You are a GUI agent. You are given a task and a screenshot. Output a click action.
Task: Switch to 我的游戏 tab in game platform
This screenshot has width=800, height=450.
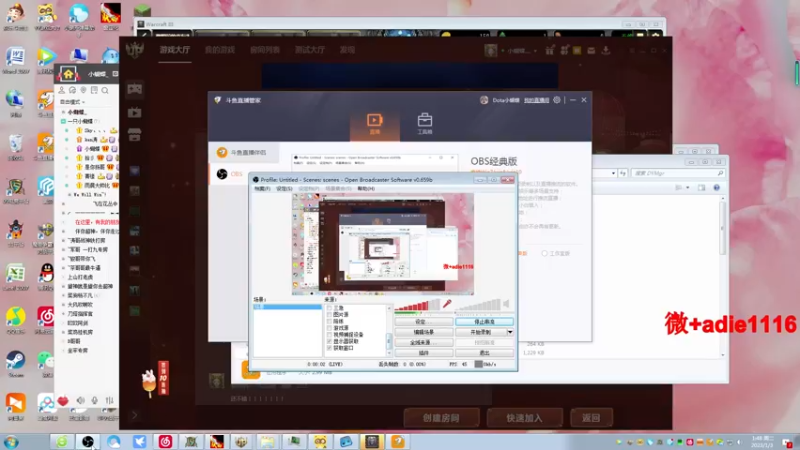(x=220, y=49)
